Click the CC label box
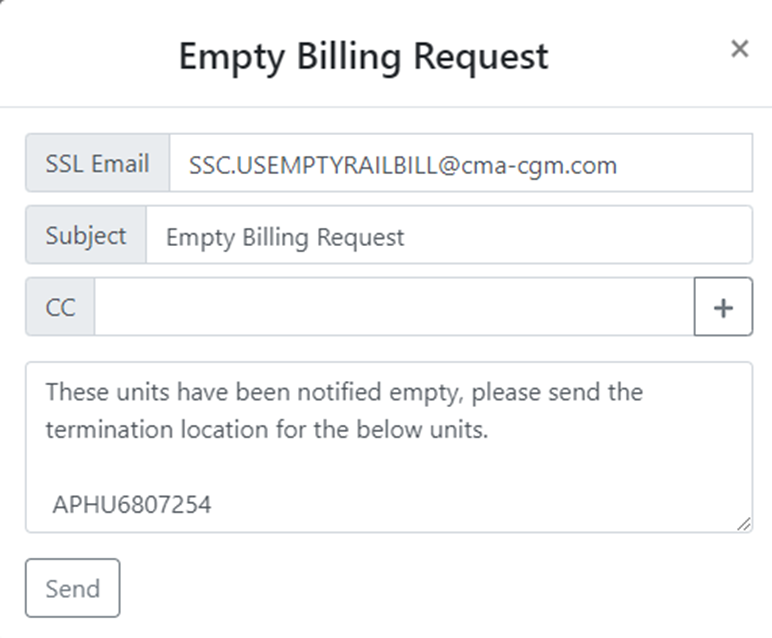 [x=60, y=308]
